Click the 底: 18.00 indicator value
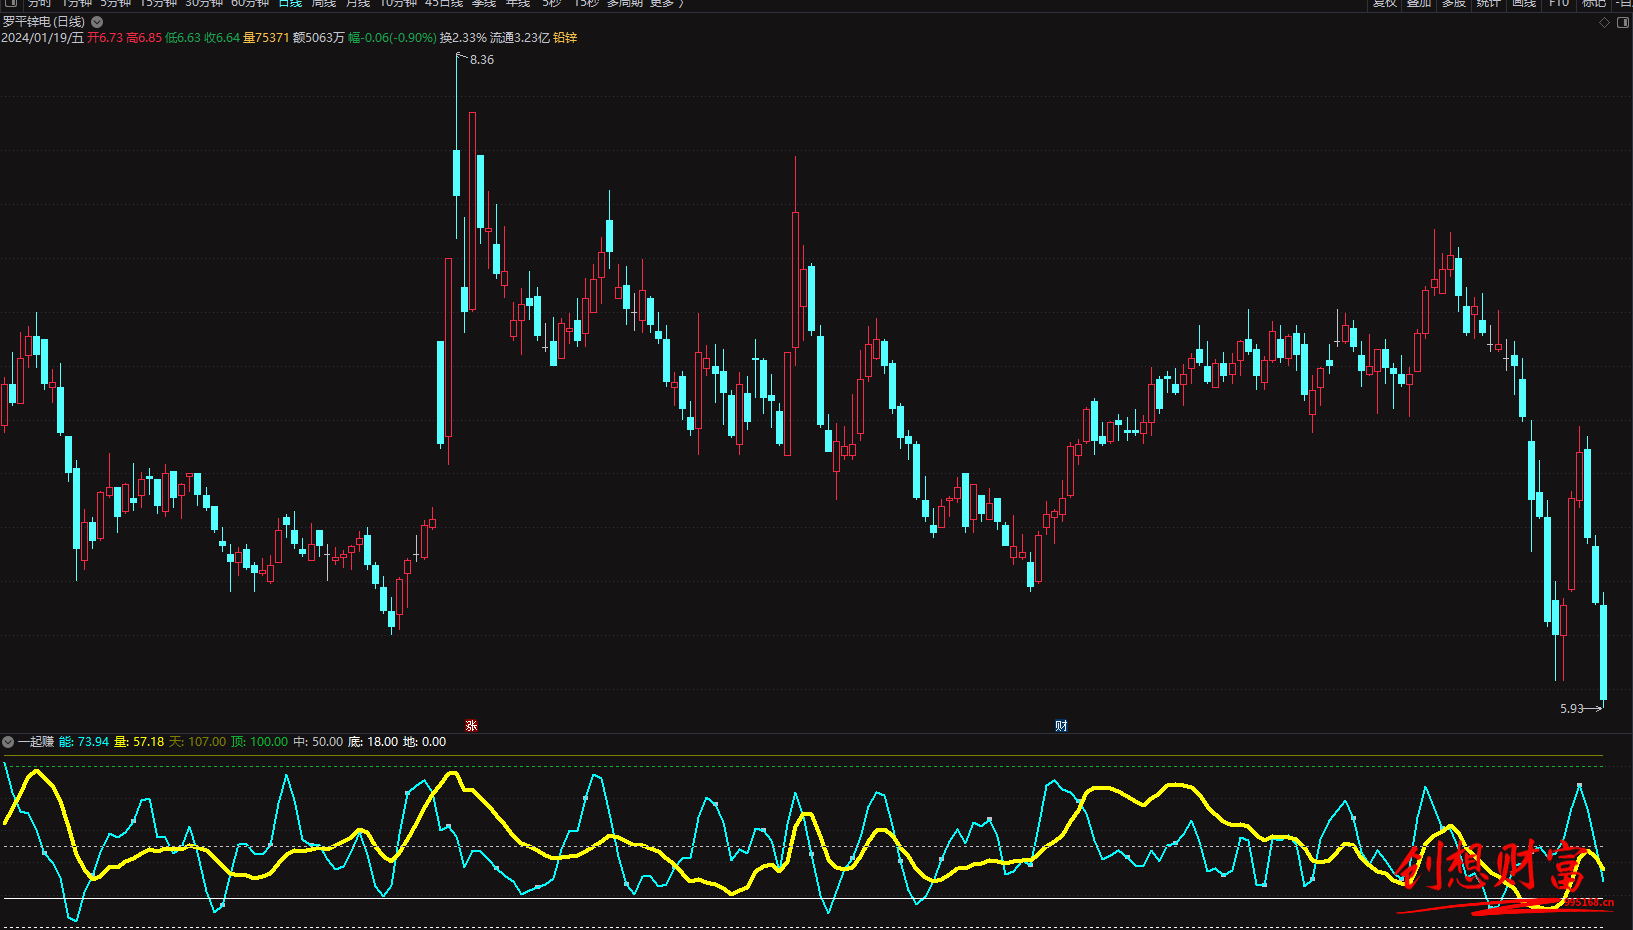Screen dimensions: 1633x930 coord(373,742)
